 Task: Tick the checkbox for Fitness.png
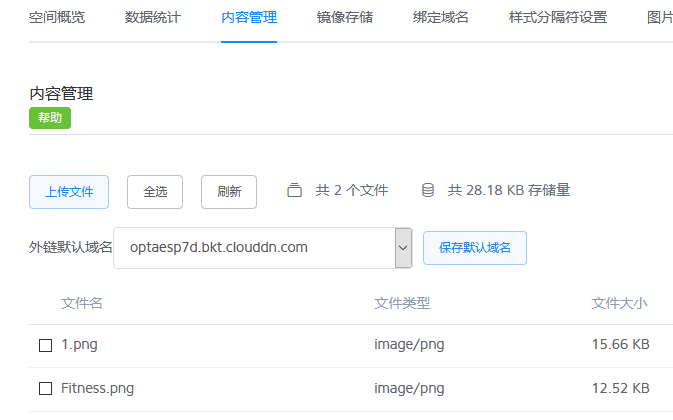pos(45,389)
